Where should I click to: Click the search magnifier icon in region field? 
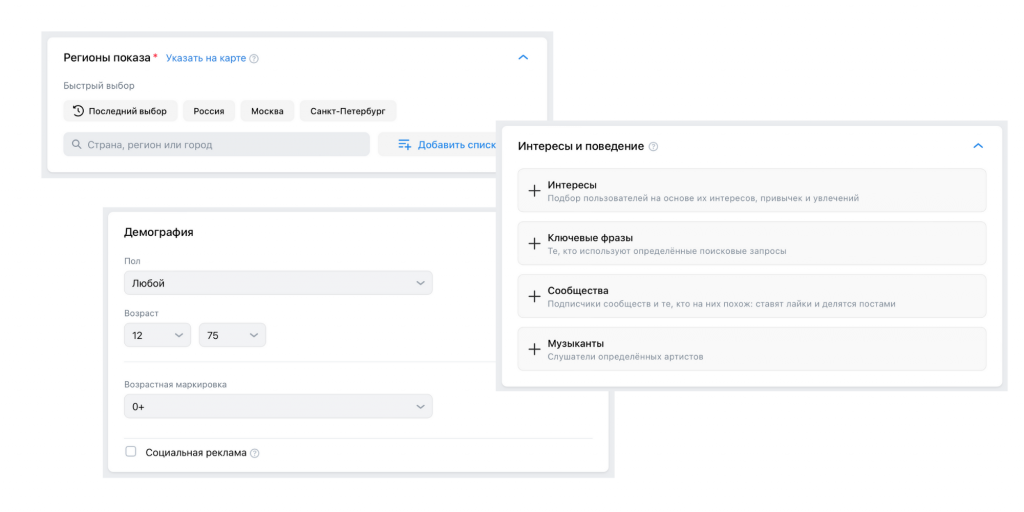(77, 144)
